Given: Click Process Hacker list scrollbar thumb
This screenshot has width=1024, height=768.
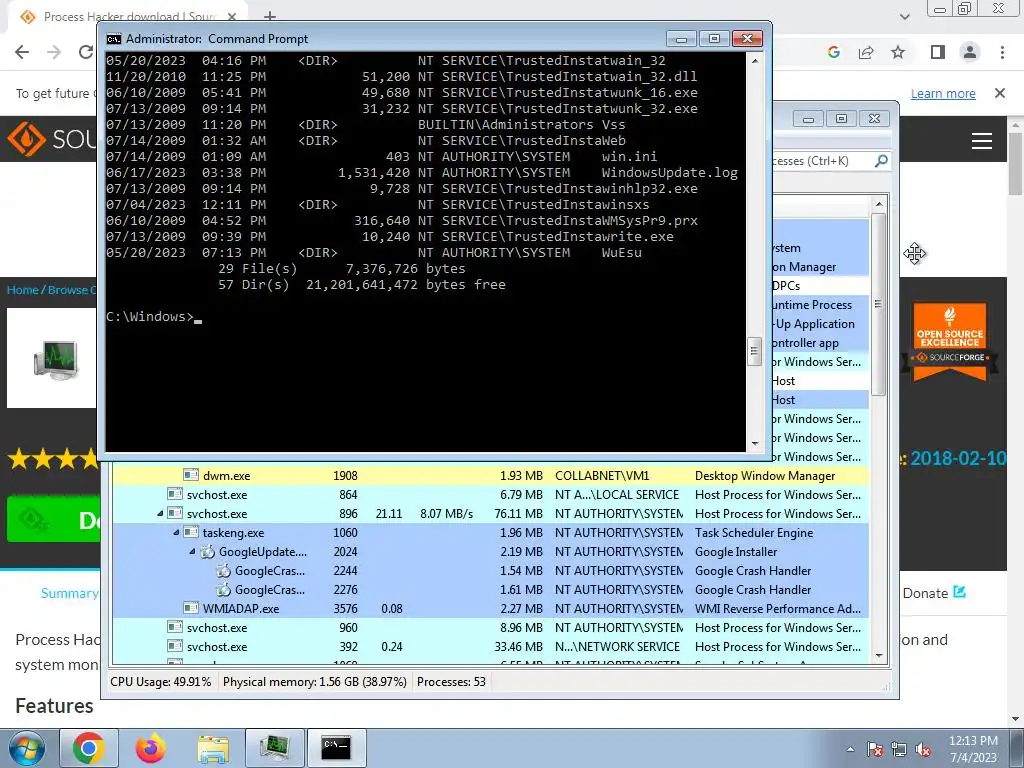Looking at the screenshot, I should coord(878,304).
